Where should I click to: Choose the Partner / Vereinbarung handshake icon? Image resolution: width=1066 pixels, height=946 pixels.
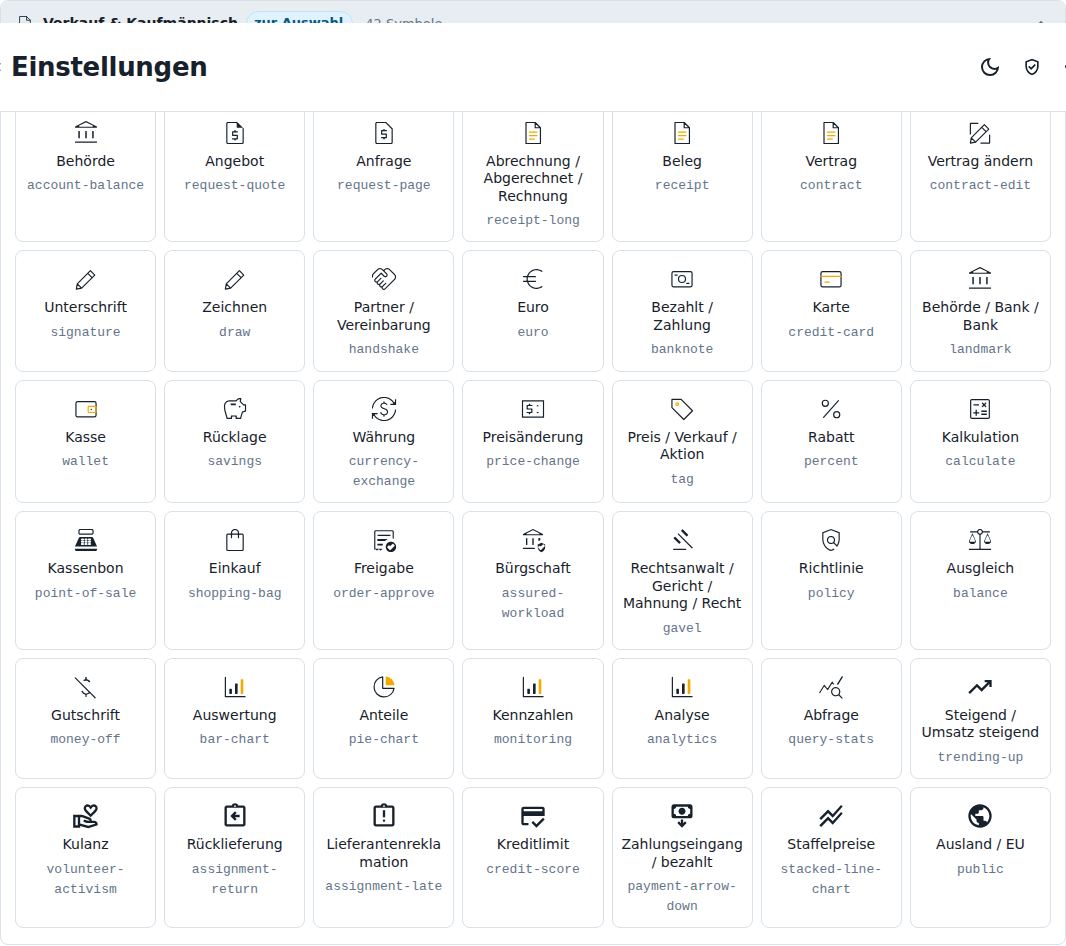(383, 279)
